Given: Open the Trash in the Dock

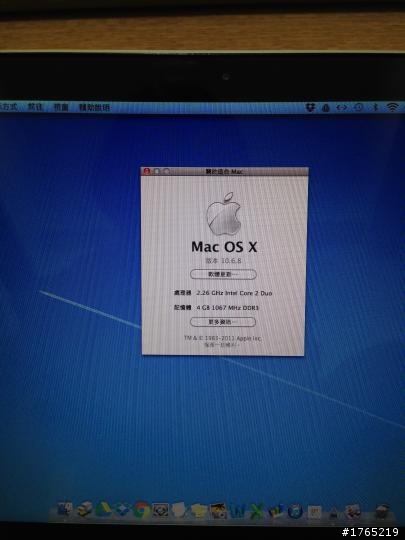Looking at the screenshot, I should [x=382, y=511].
